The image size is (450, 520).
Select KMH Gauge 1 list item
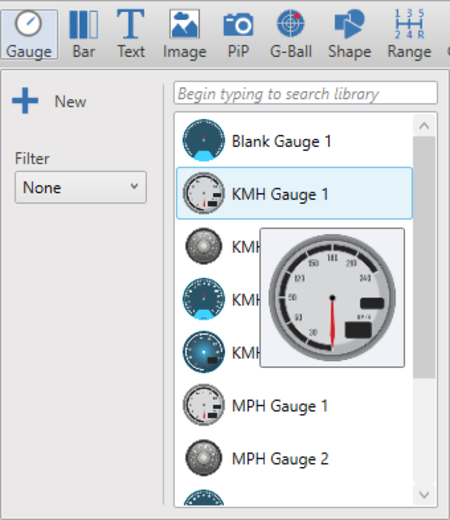tap(294, 193)
